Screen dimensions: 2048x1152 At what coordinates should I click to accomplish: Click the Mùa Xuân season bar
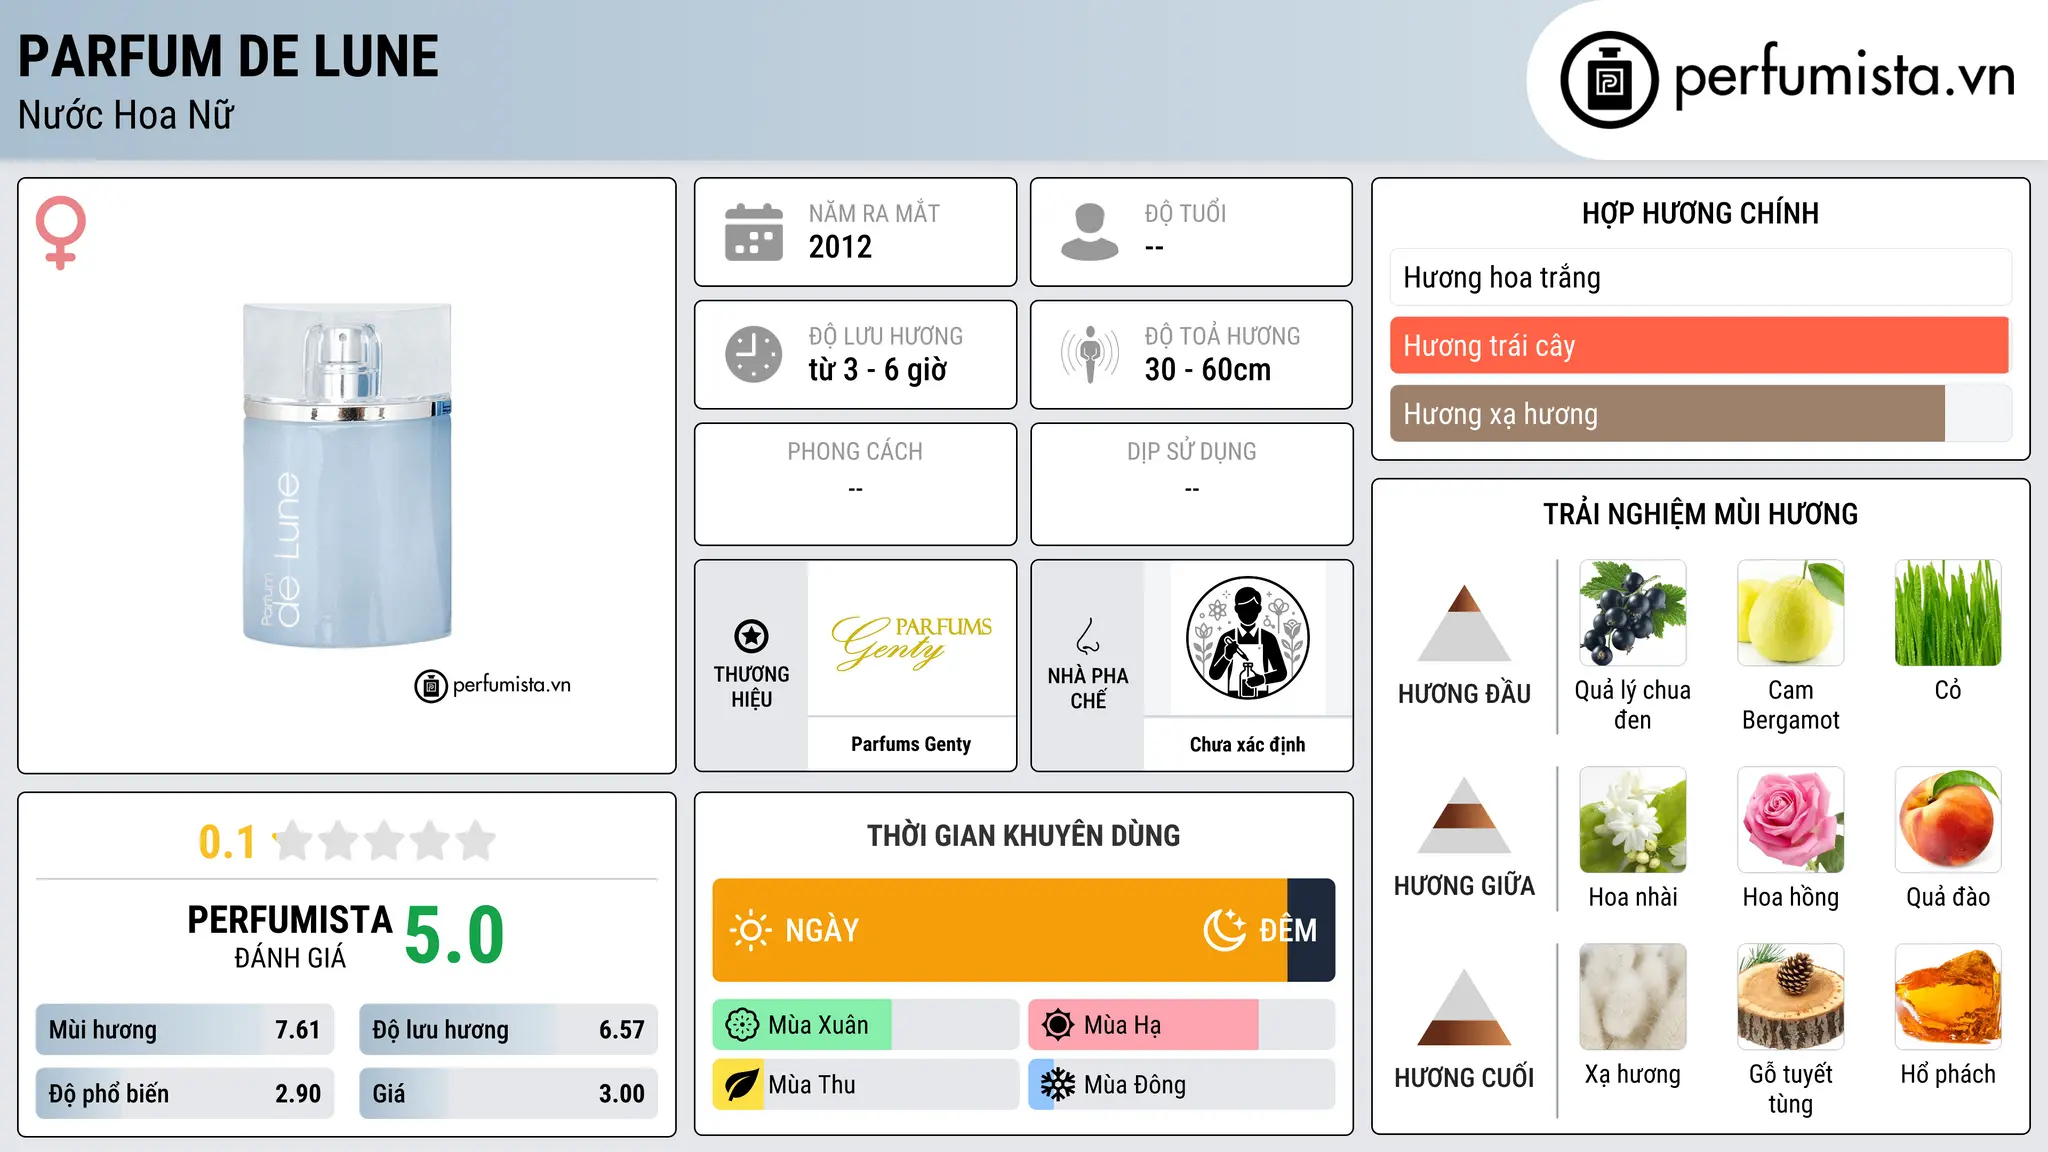865,1025
